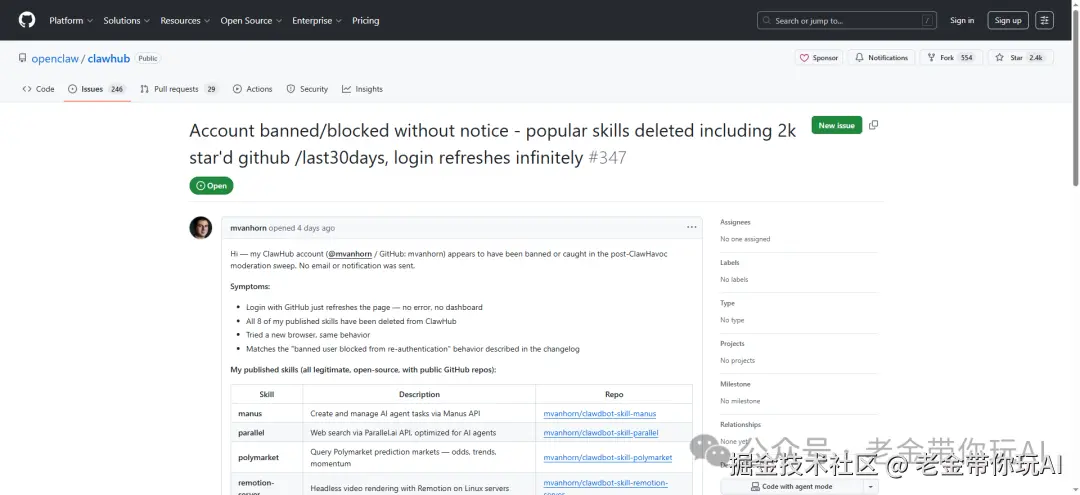Expand the Platform menu
The width and height of the screenshot is (1080, 495).
71,21
